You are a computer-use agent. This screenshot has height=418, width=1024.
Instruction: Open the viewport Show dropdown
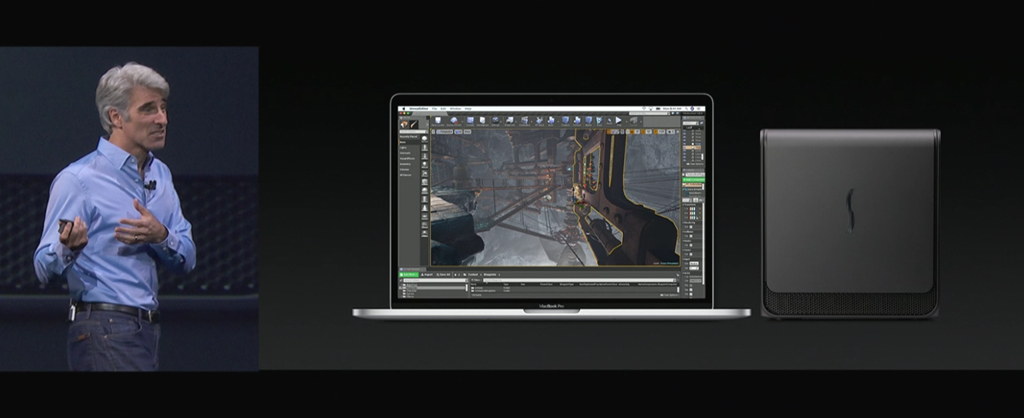coord(468,132)
